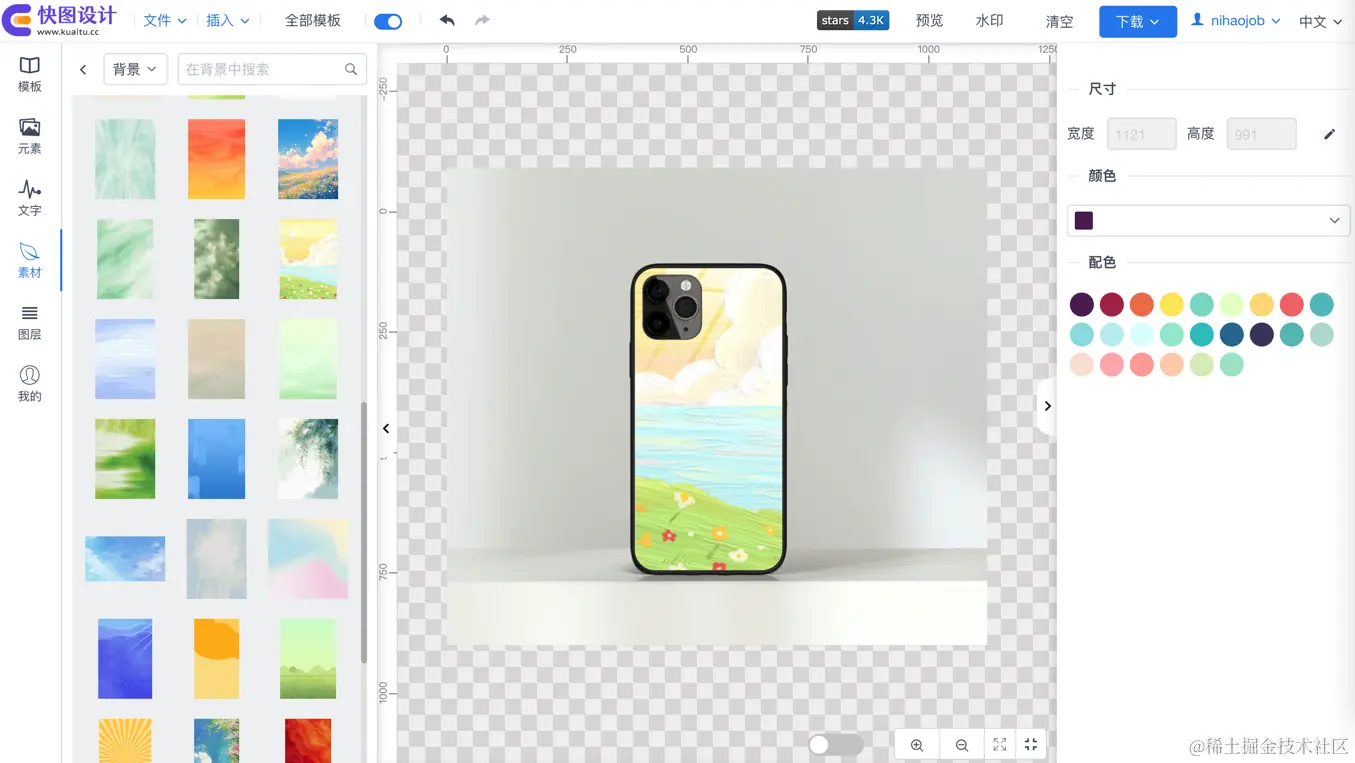1355x763 pixels.
Task: Select the yellow sky meadow background thumbnail
Action: [308, 259]
